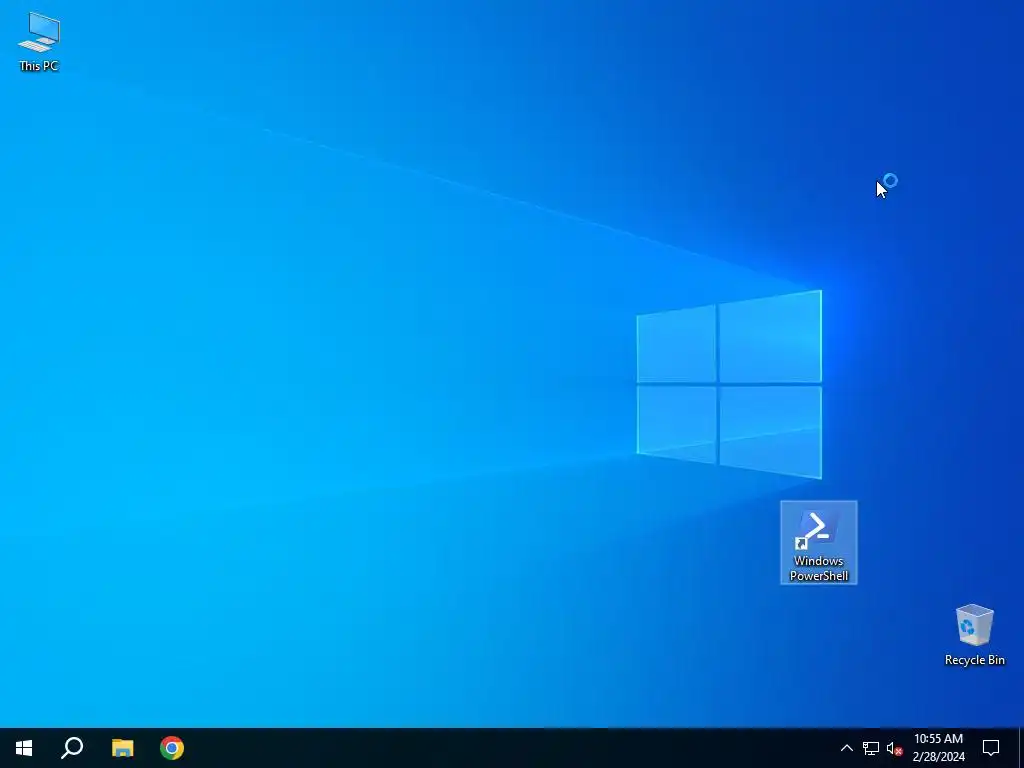This screenshot has width=1024, height=768.
Task: Click the Show desktop strip at taskbar end
Action: (x=1021, y=748)
